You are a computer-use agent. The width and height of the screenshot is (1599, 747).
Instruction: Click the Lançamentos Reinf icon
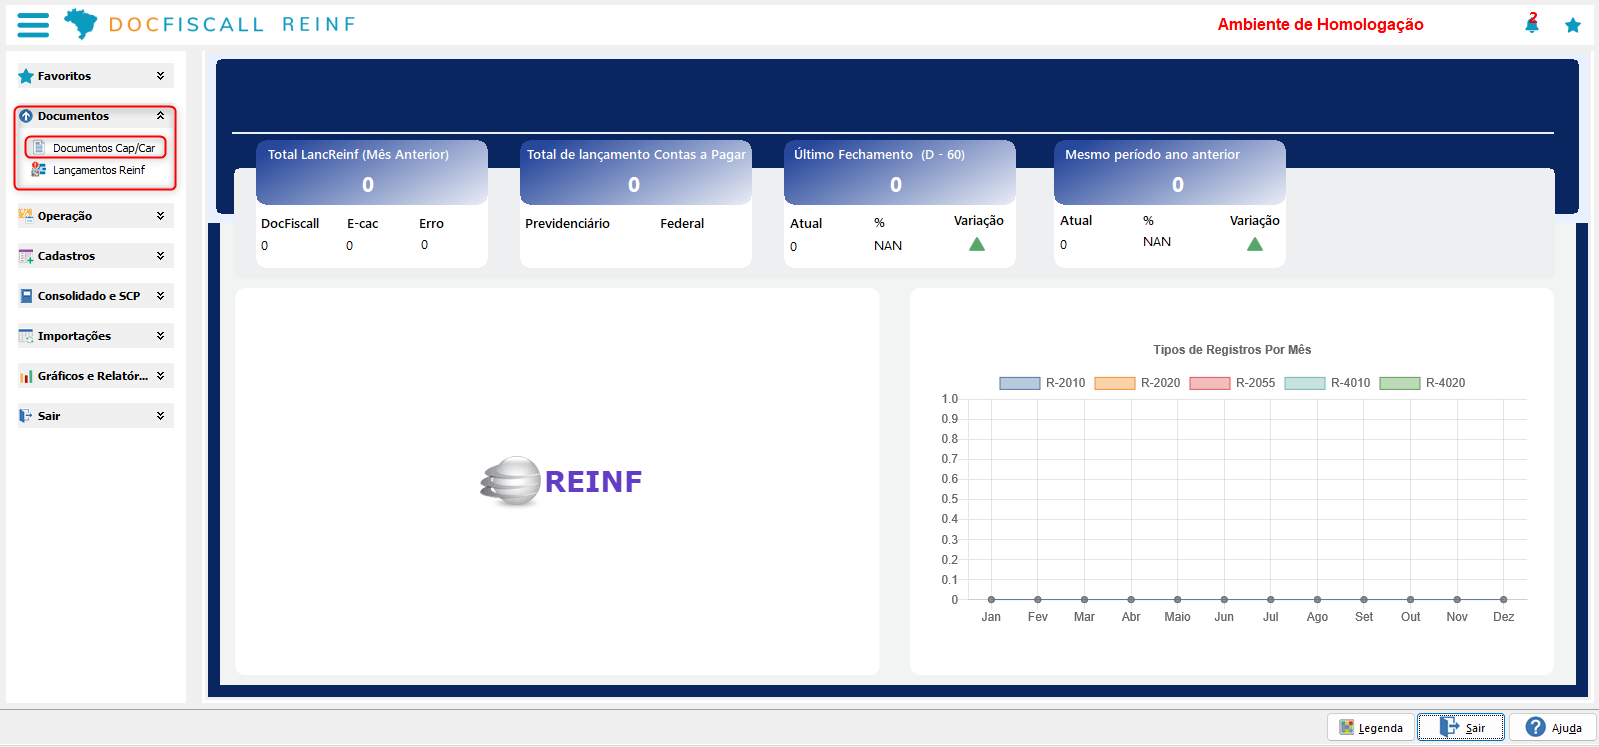click(x=39, y=169)
